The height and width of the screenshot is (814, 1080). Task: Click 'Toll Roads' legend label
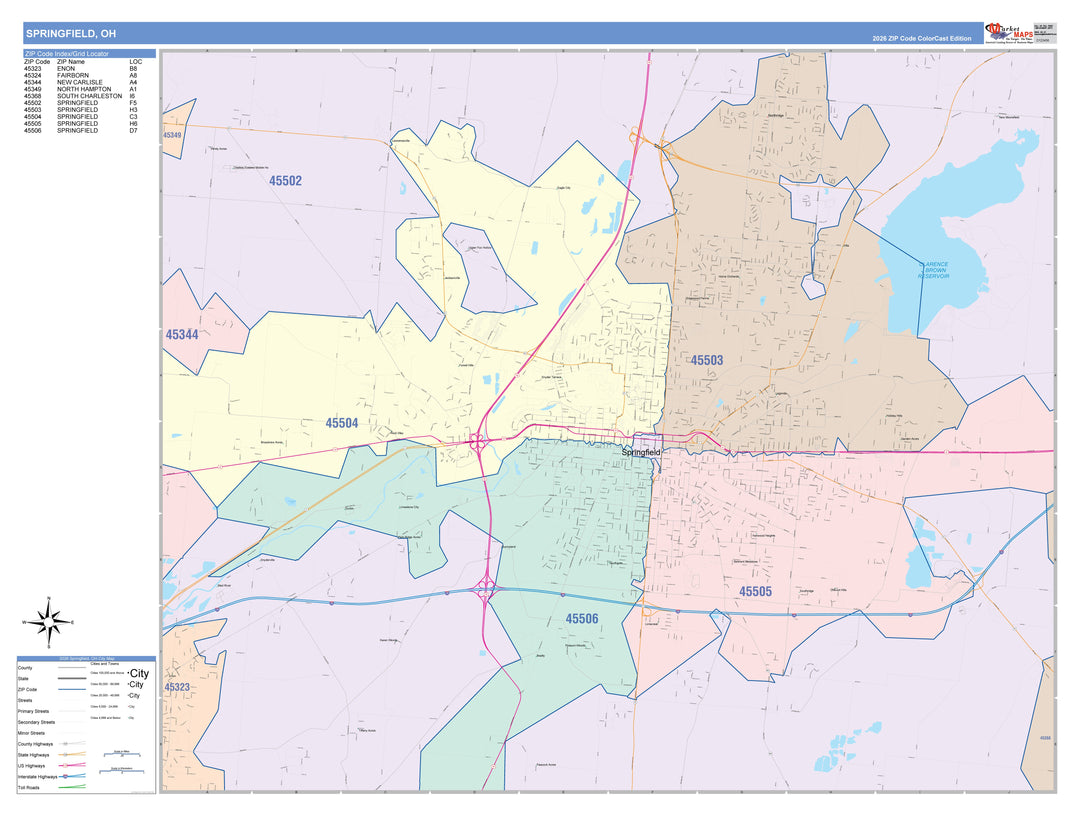click(x=29, y=787)
